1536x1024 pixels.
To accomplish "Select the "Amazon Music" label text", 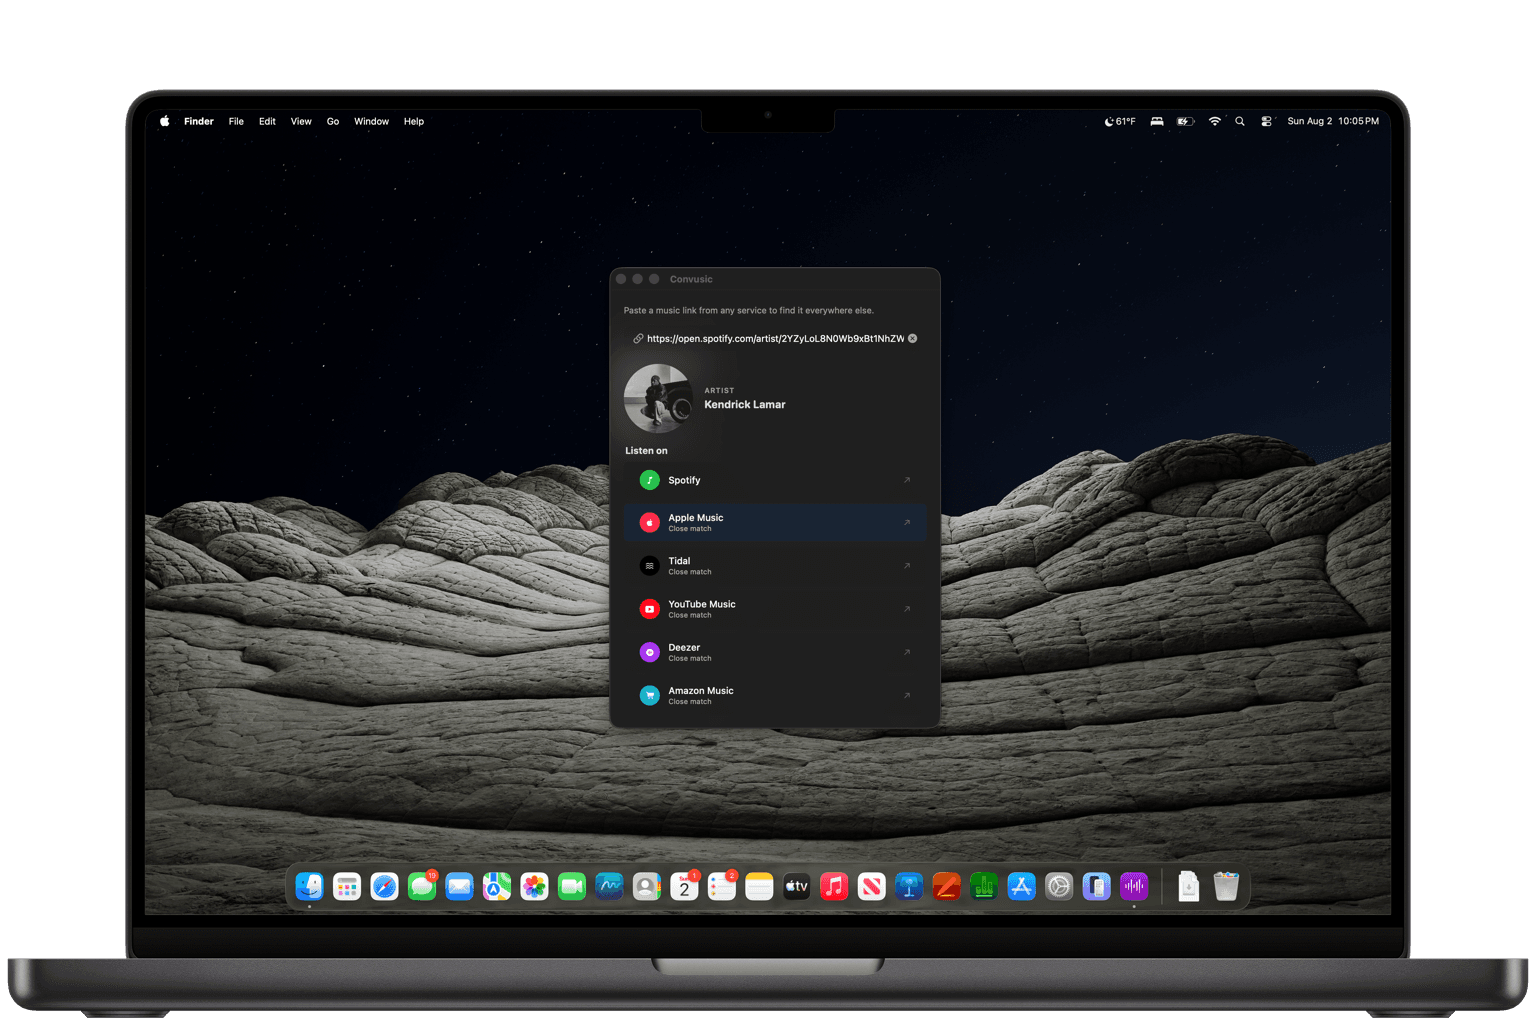I will (700, 690).
